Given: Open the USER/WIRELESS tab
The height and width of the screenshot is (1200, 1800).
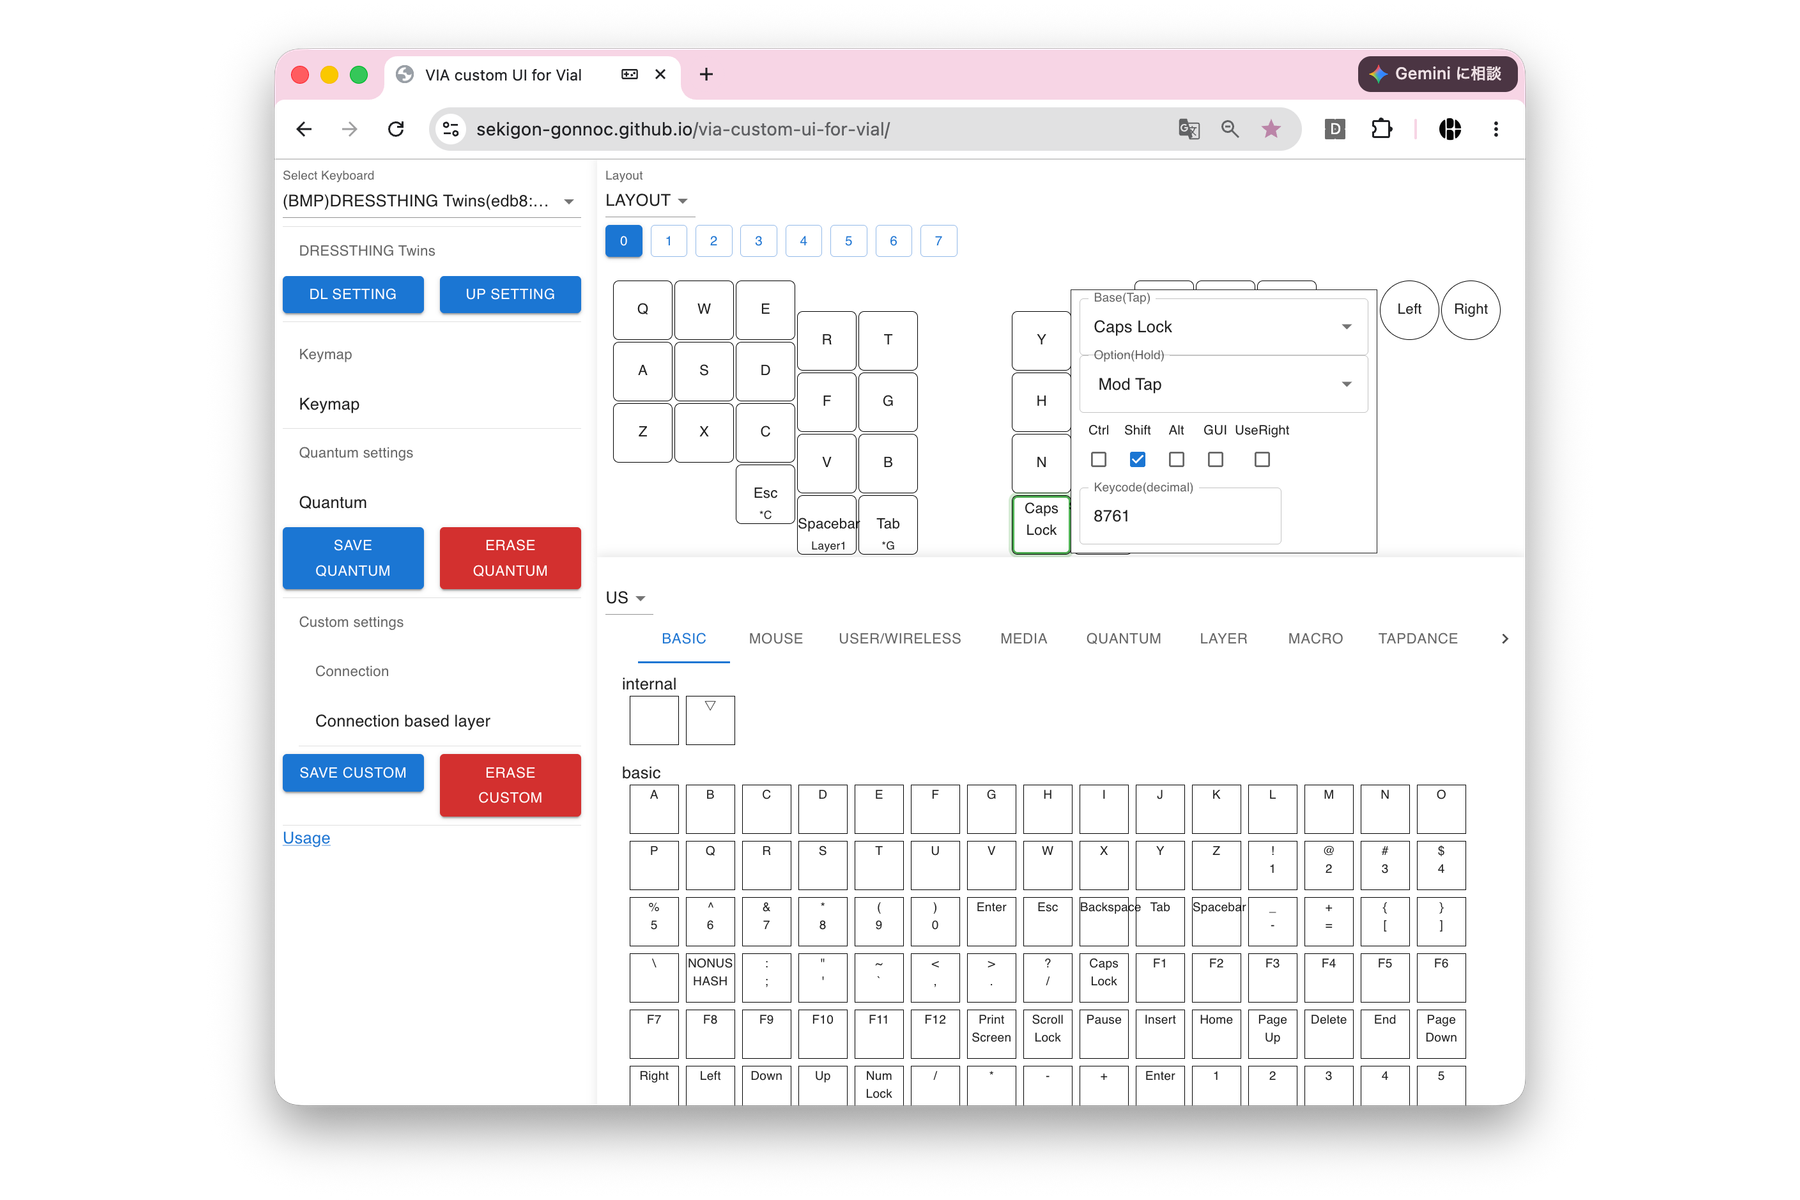Looking at the screenshot, I should pos(900,639).
